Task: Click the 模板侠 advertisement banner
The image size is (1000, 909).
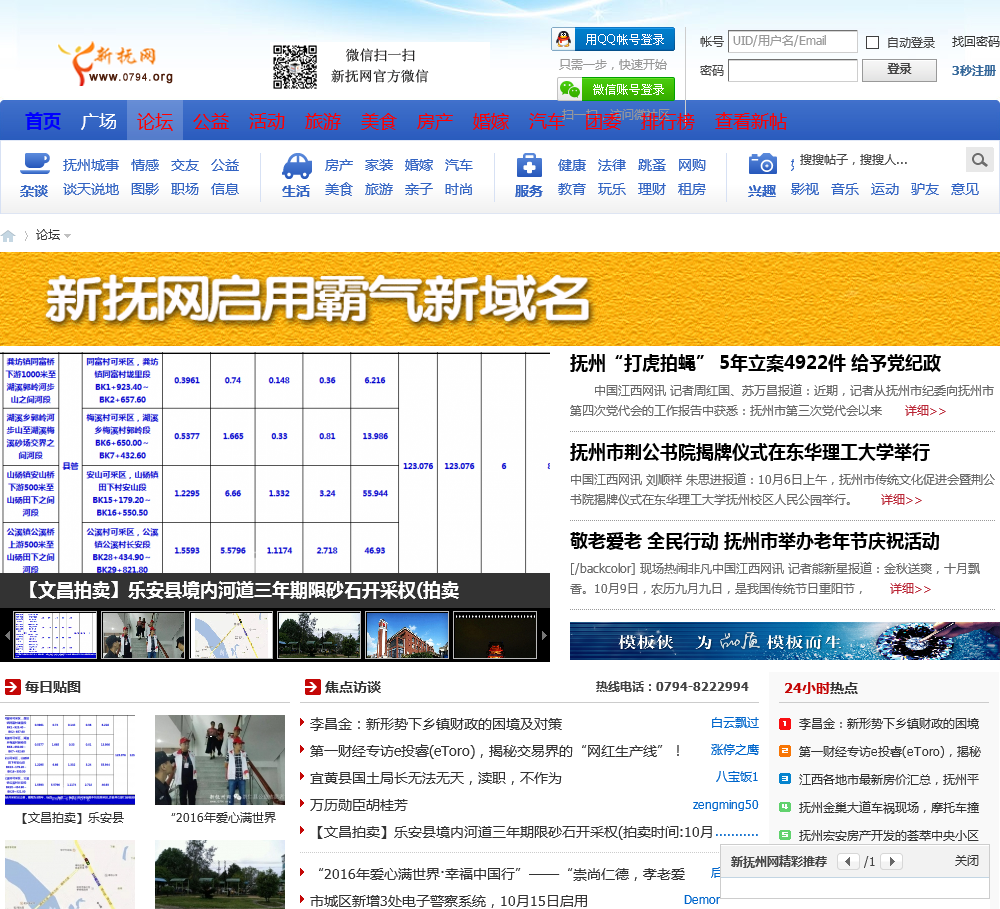Action: click(x=784, y=641)
